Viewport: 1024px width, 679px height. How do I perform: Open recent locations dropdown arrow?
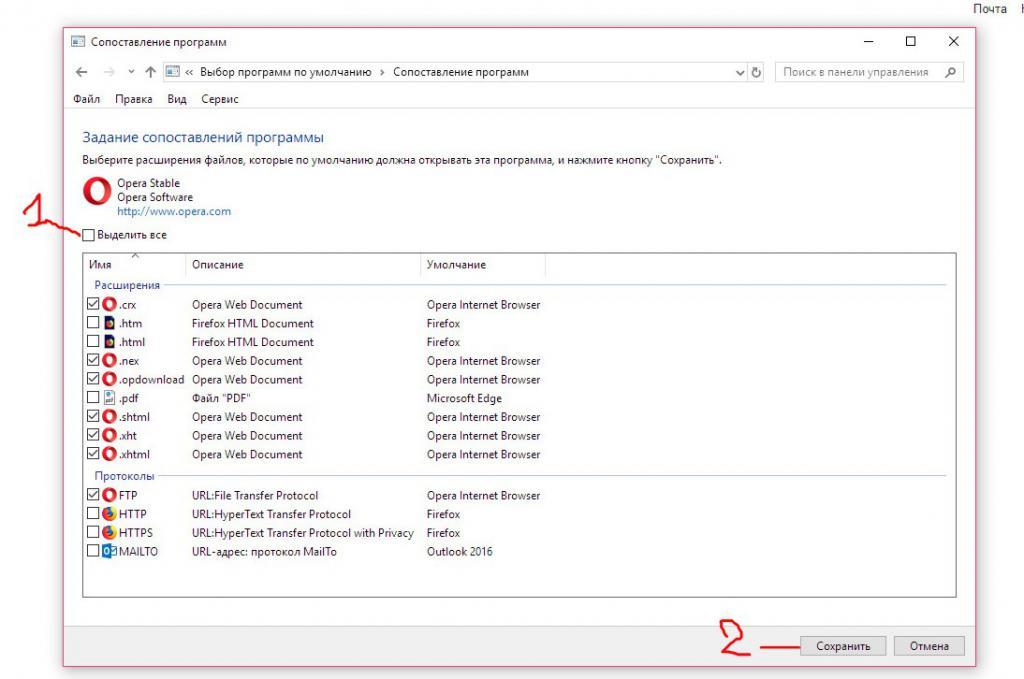click(131, 72)
